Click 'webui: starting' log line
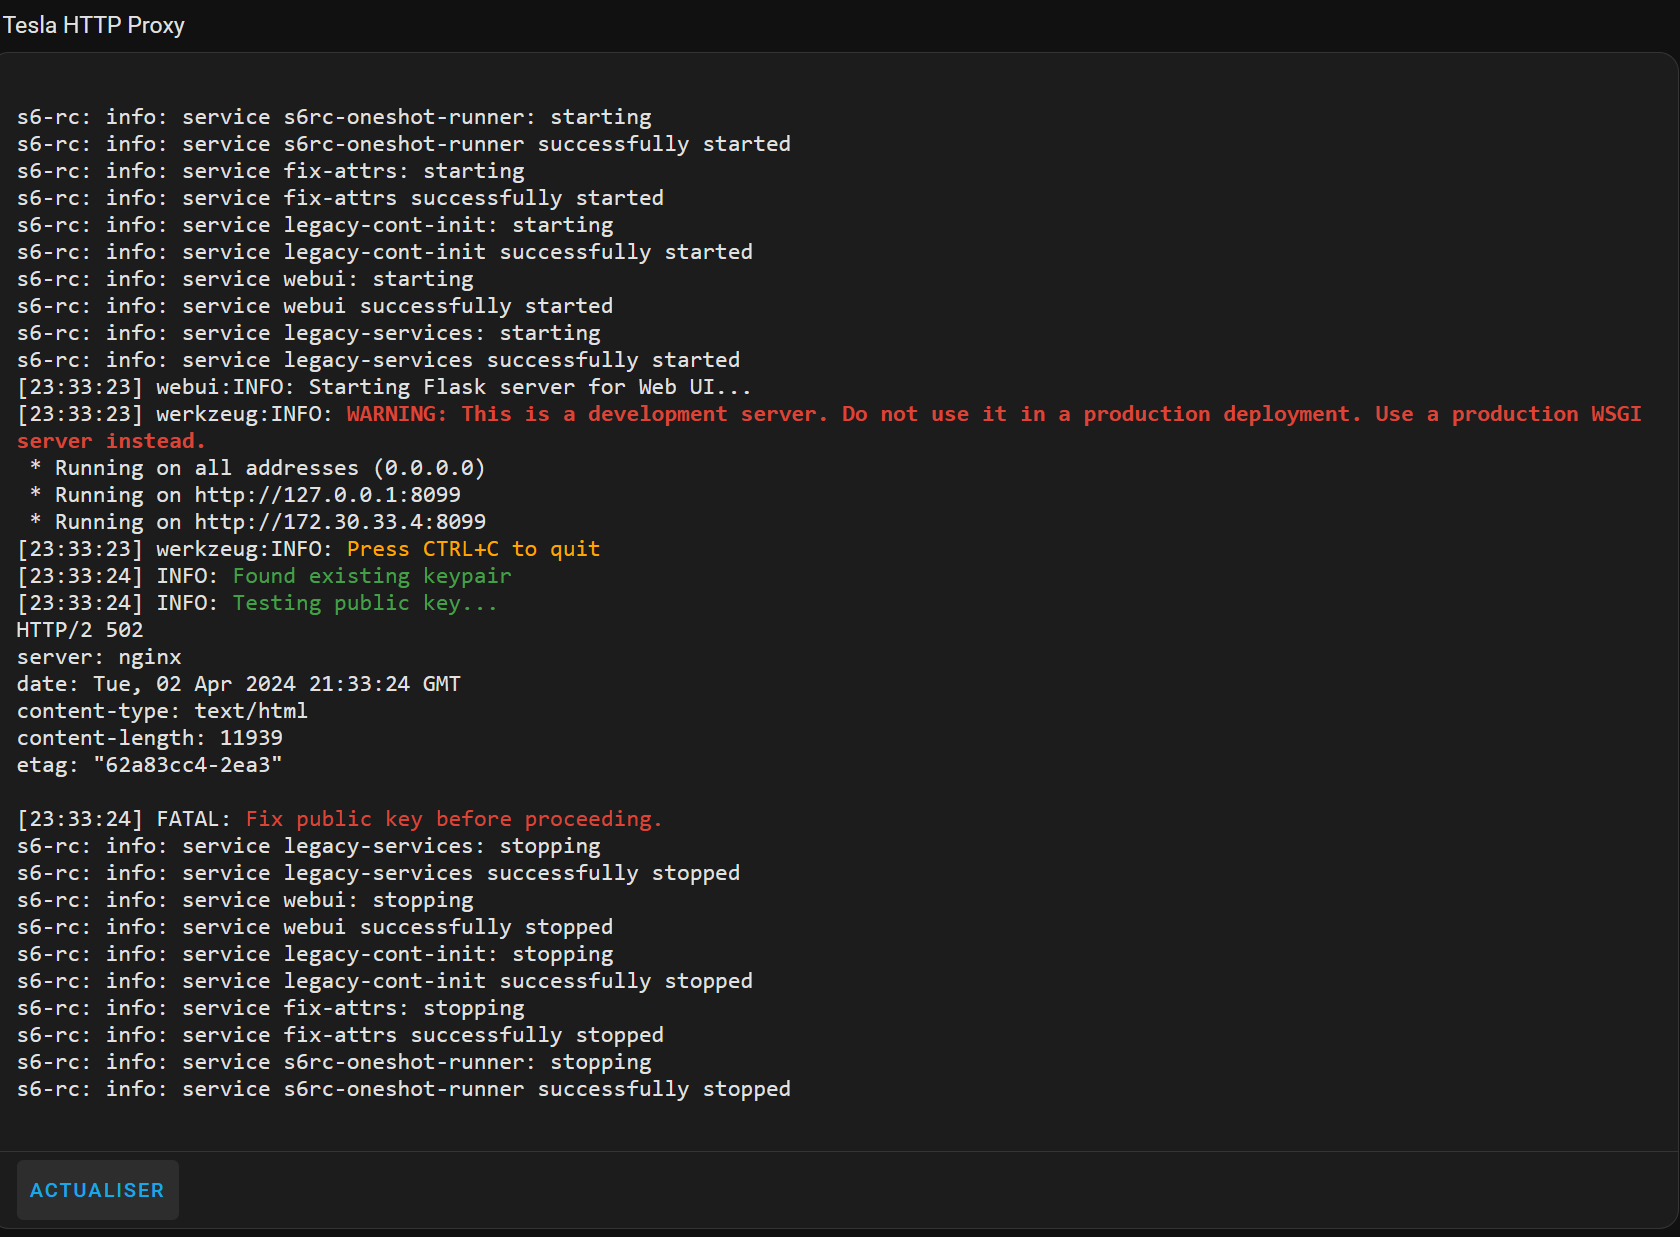 pyautogui.click(x=245, y=279)
